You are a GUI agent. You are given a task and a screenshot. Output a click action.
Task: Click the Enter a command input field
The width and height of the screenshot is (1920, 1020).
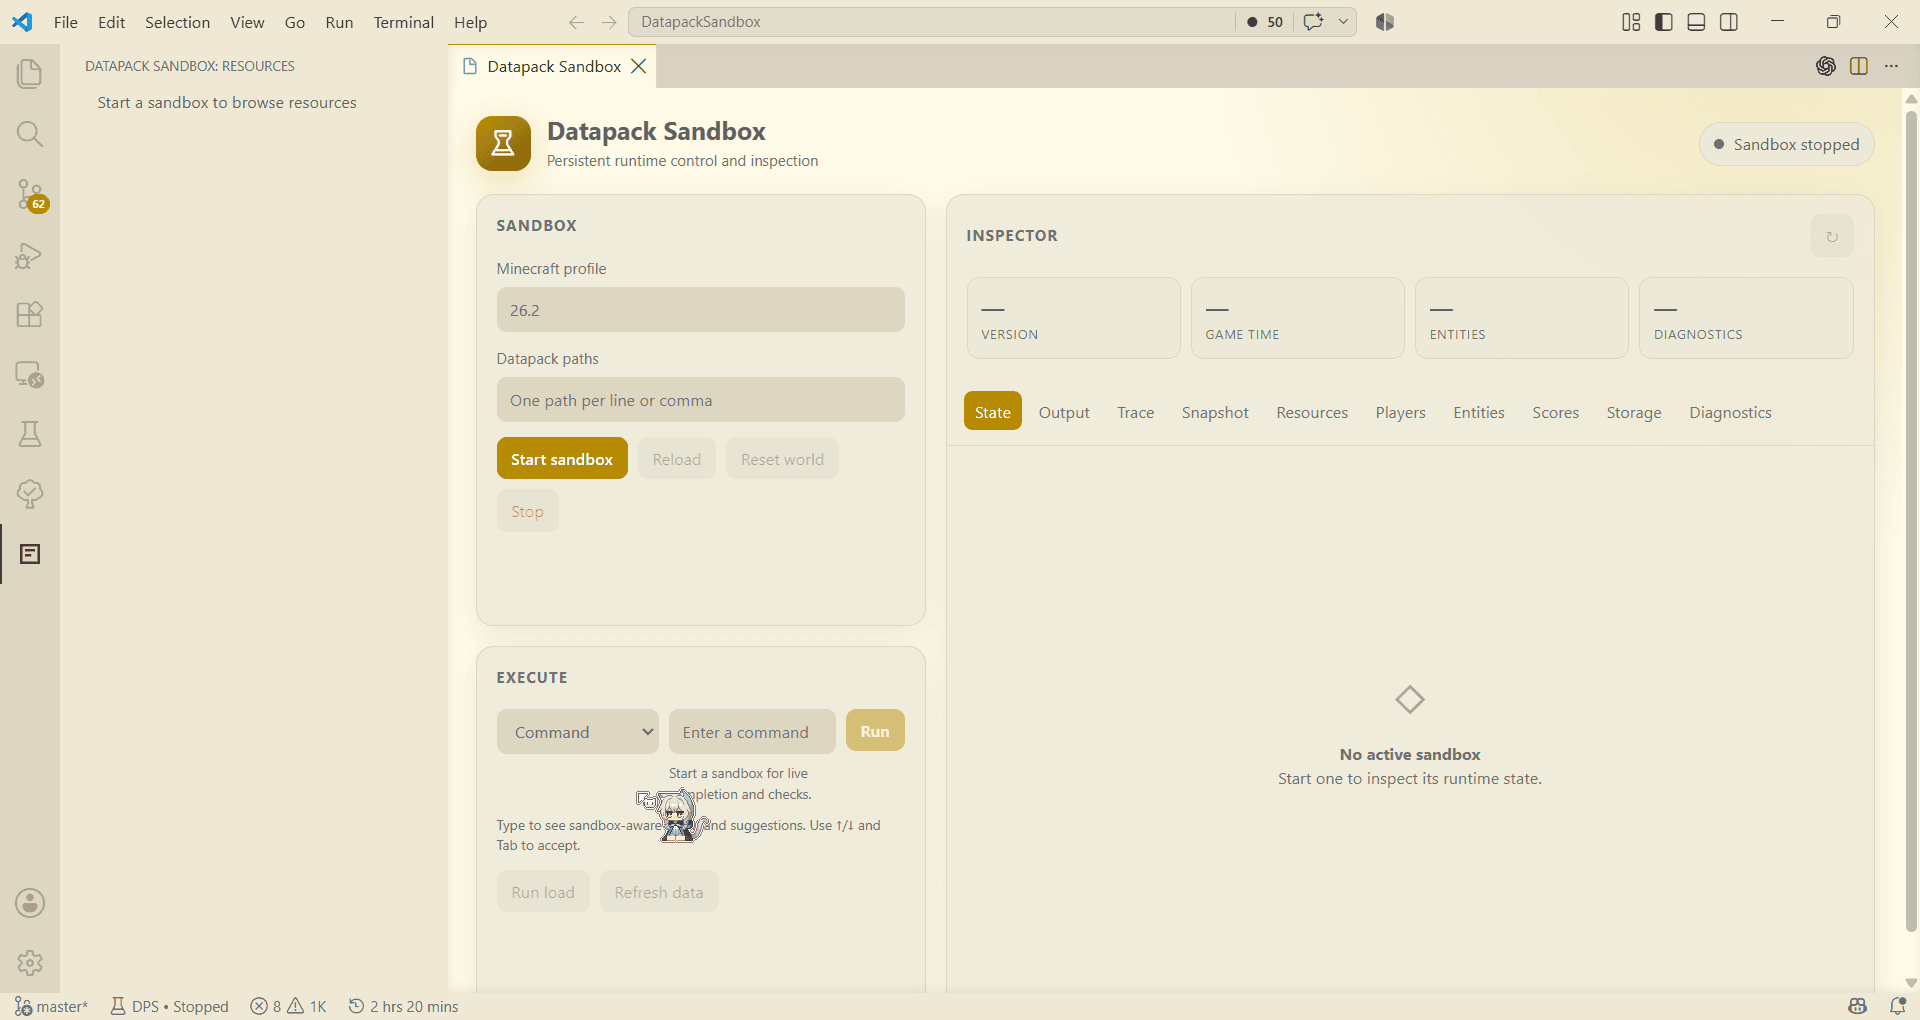pos(752,732)
